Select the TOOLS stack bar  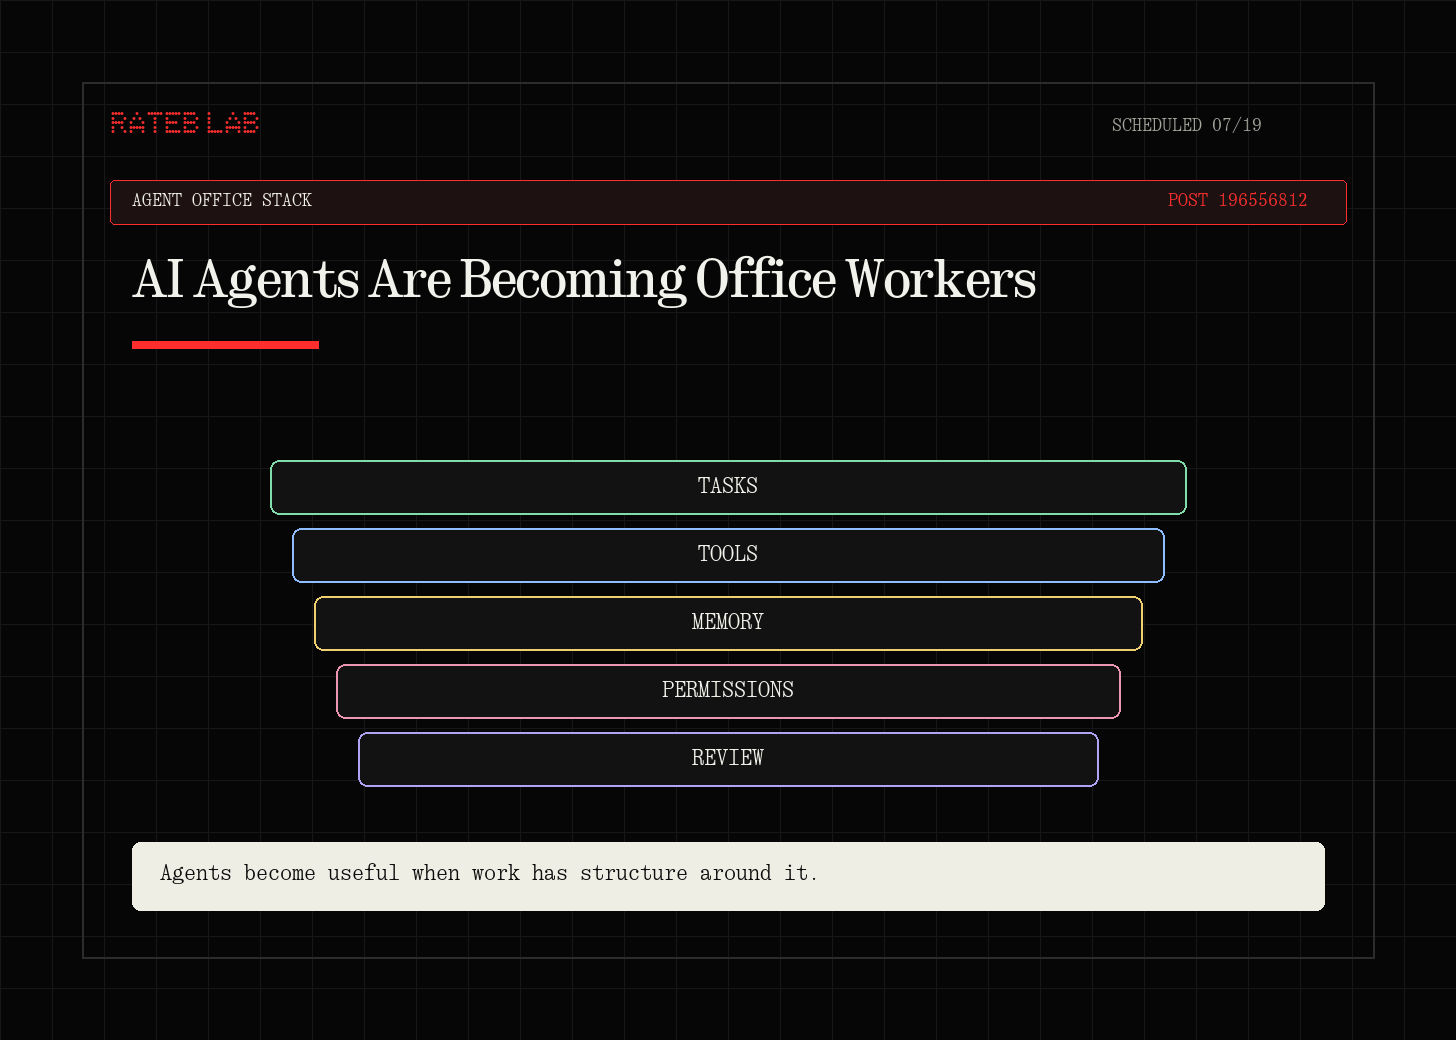coord(728,555)
